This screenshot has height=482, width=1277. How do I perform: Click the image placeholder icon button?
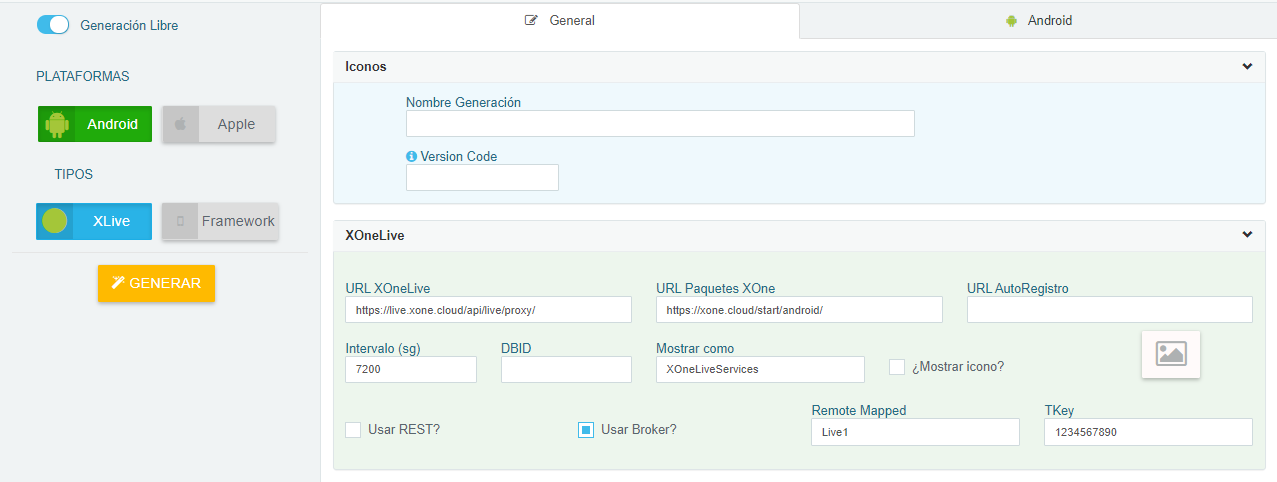(x=1171, y=354)
